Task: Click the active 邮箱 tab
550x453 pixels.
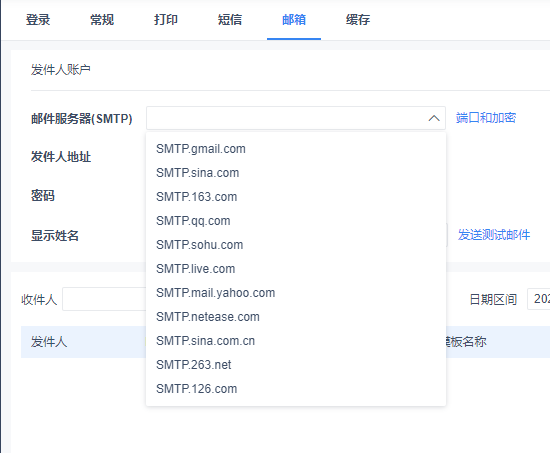Action: [x=294, y=20]
